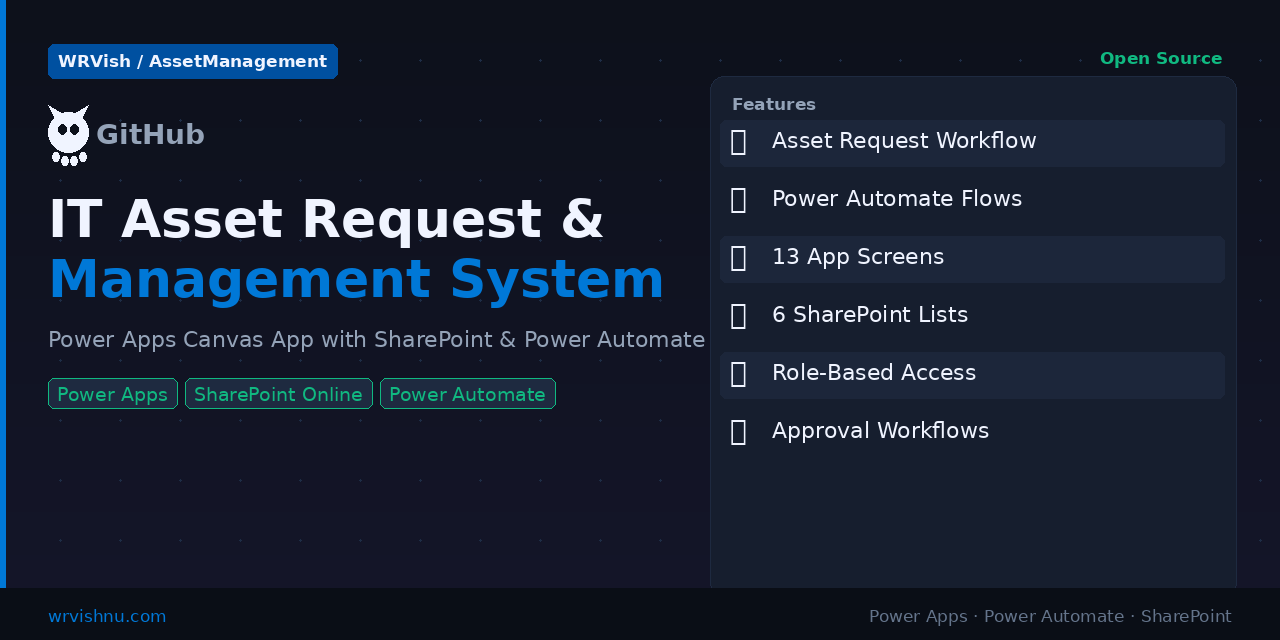Image resolution: width=1280 pixels, height=640 pixels.
Task: Select Power Automate Flows feature row
Action: [x=972, y=201]
